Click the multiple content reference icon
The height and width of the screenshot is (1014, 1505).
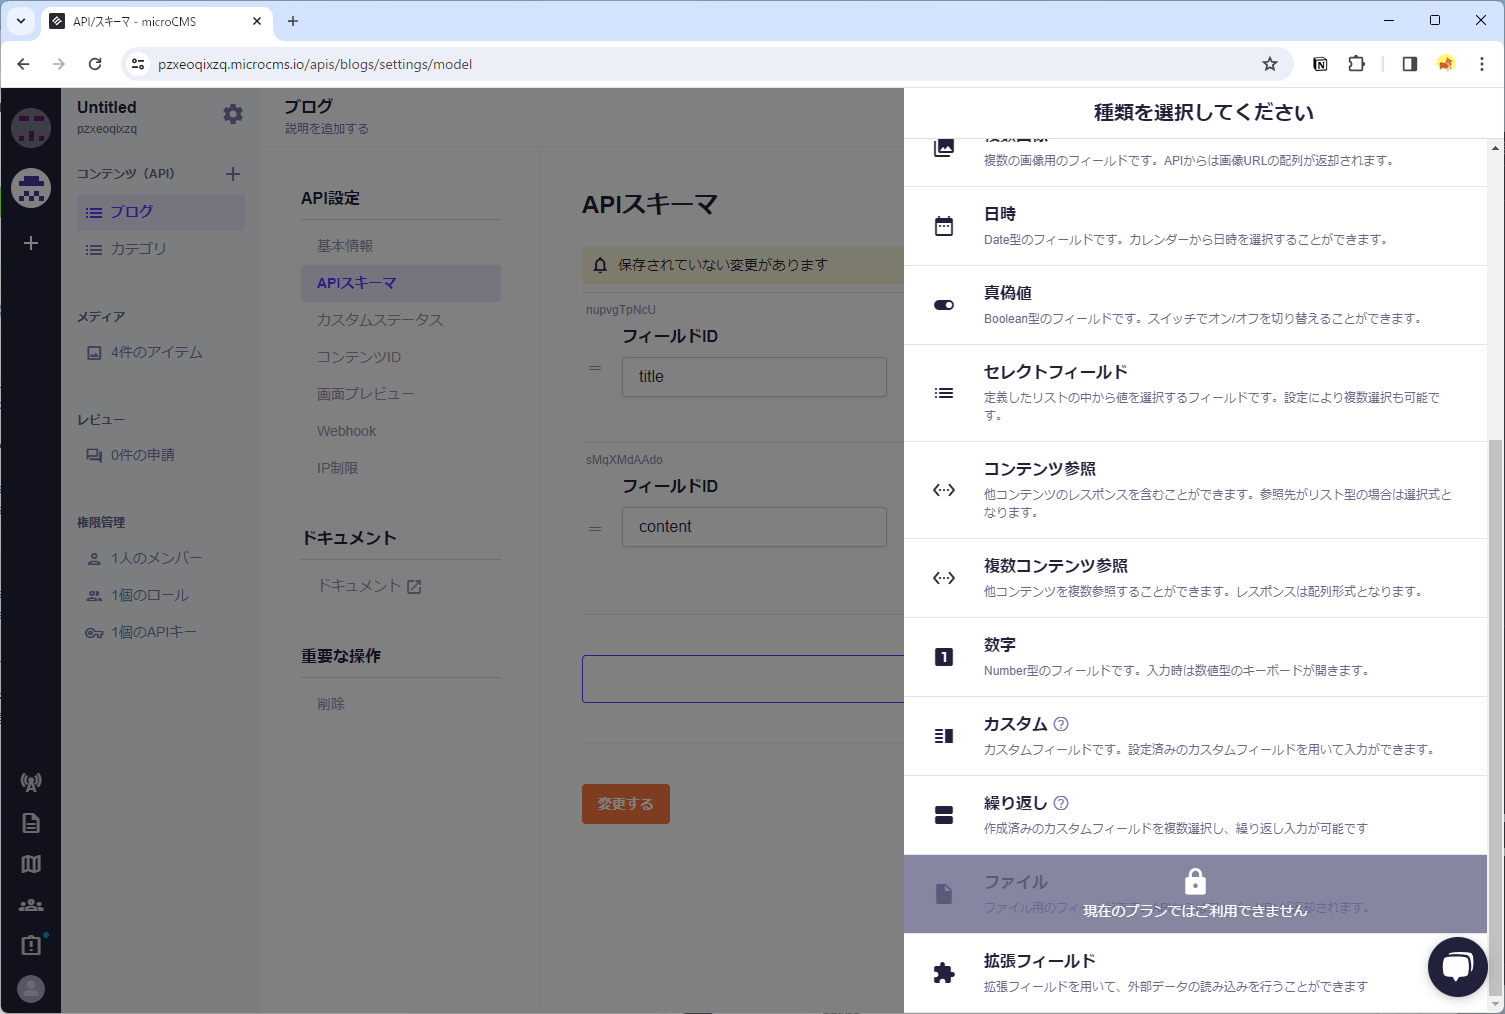point(944,578)
